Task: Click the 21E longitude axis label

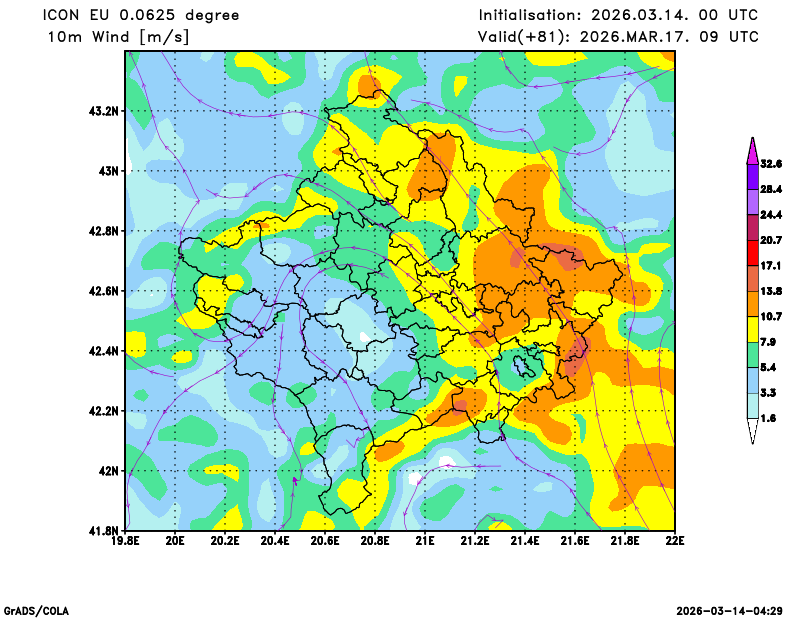Action: point(425,542)
